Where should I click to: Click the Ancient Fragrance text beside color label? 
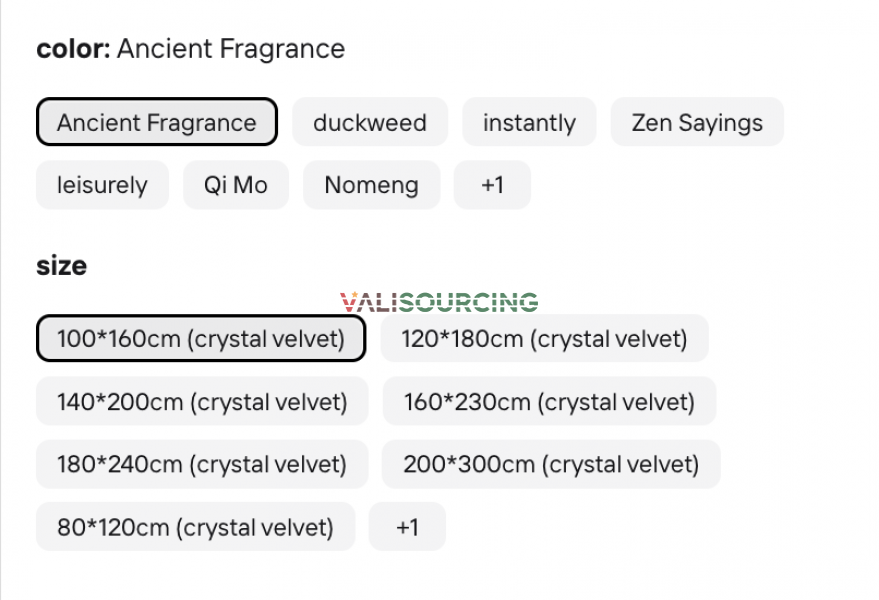231,48
